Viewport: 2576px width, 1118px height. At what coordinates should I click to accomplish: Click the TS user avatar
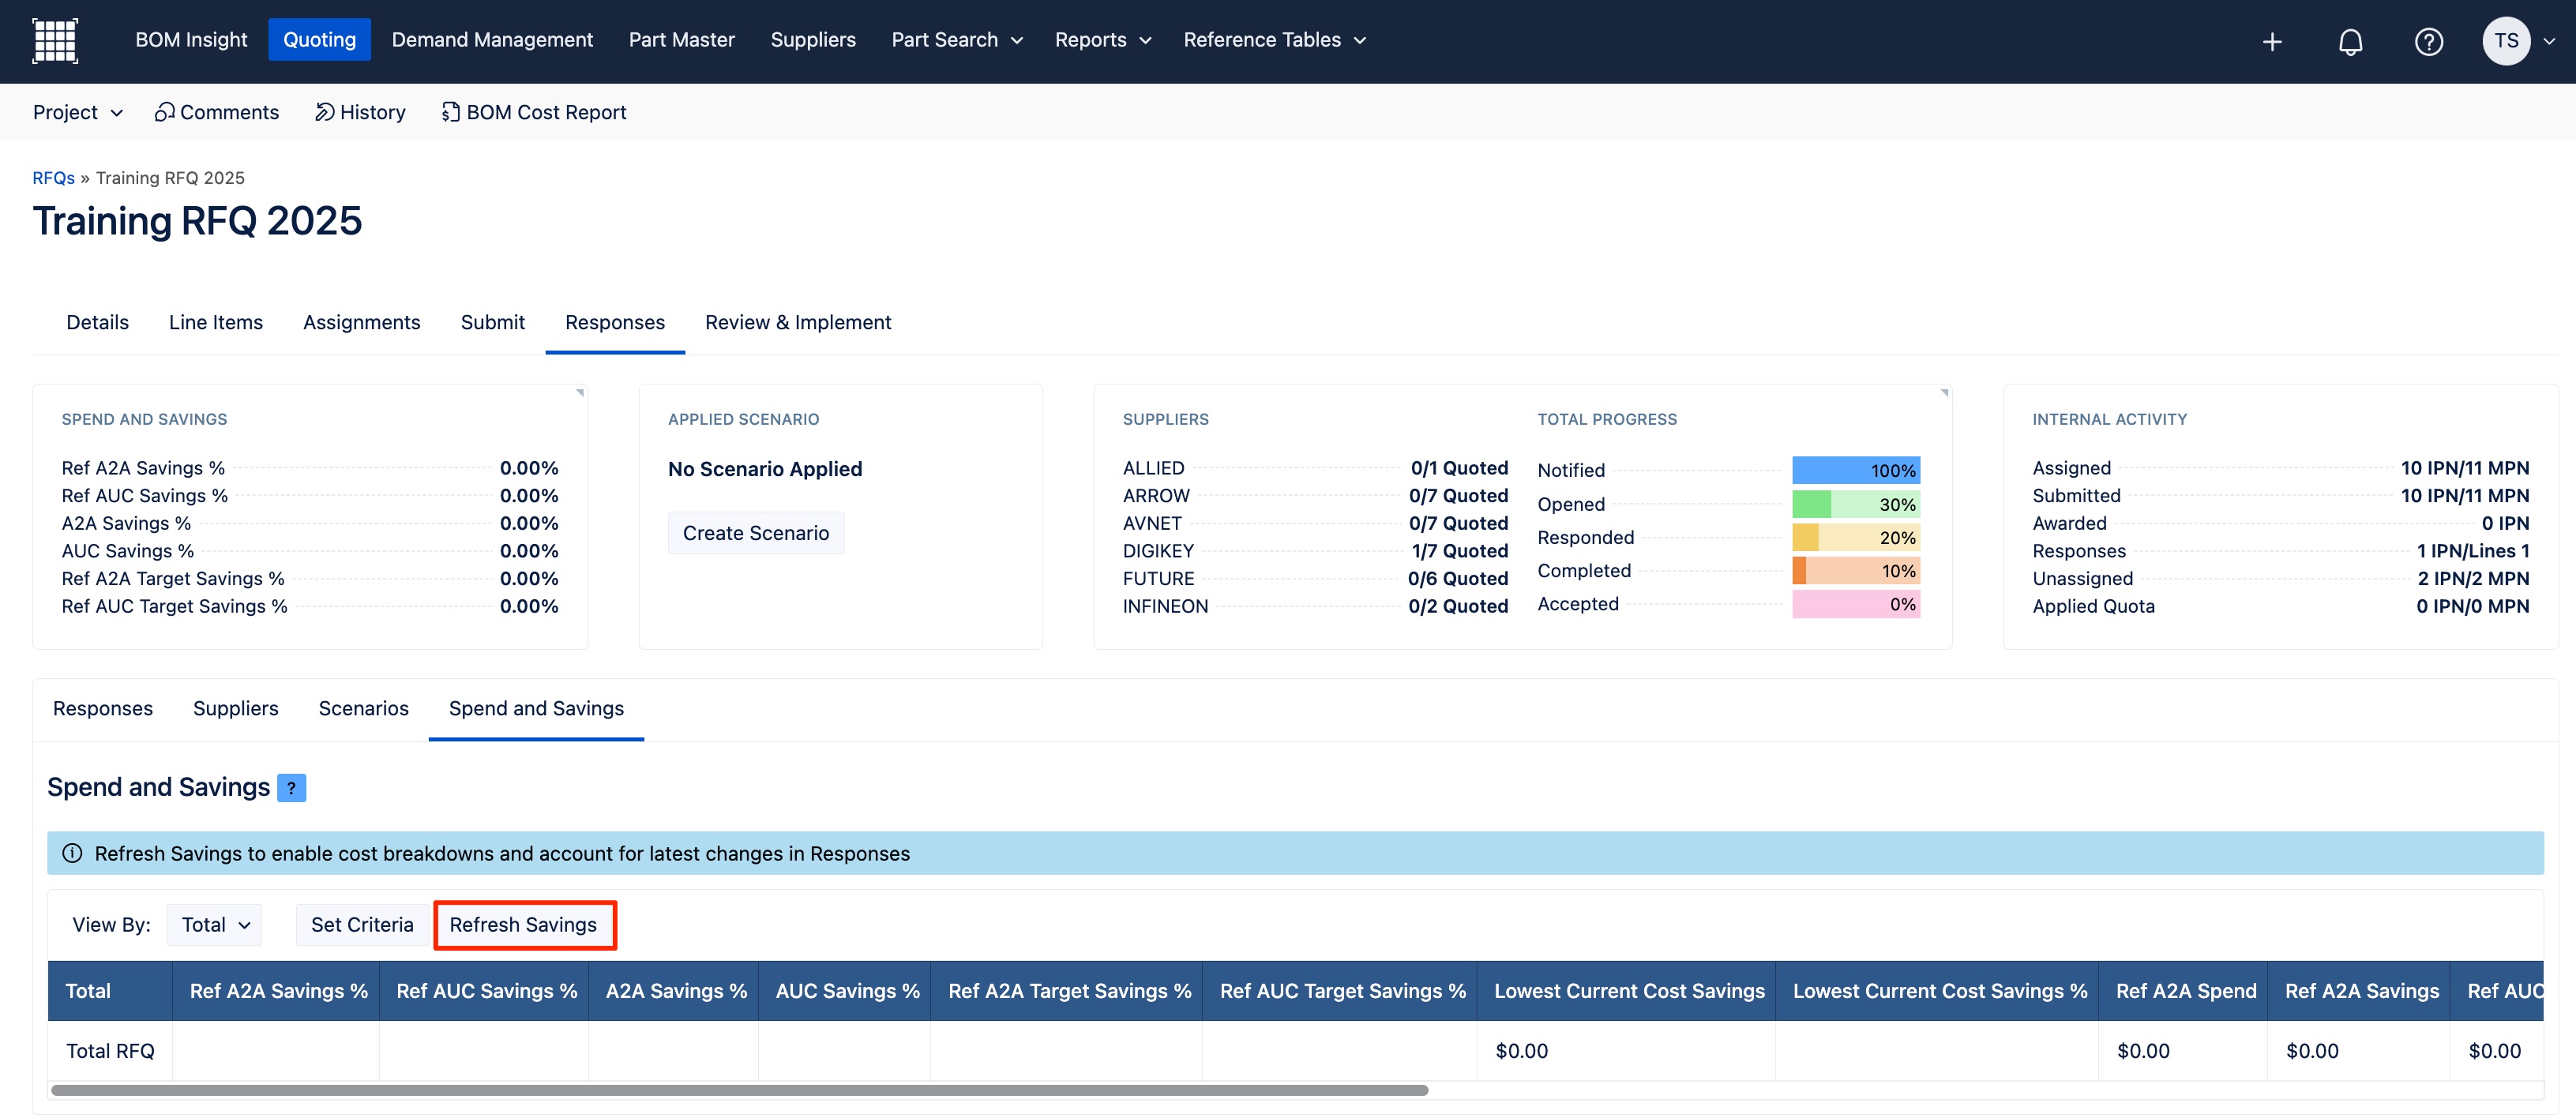click(x=2506, y=41)
